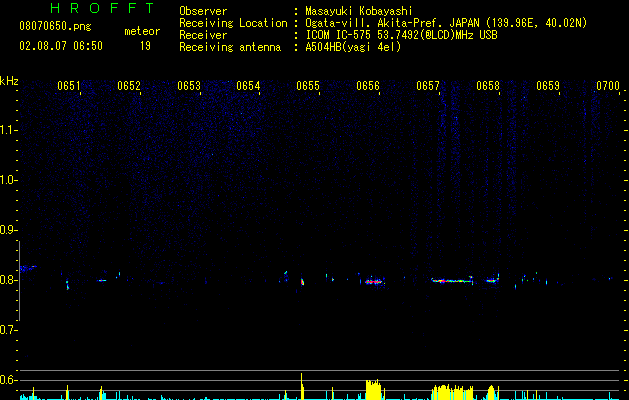629x400 pixels.
Task: Click the long meteor echo after 0657
Action: 452,280
